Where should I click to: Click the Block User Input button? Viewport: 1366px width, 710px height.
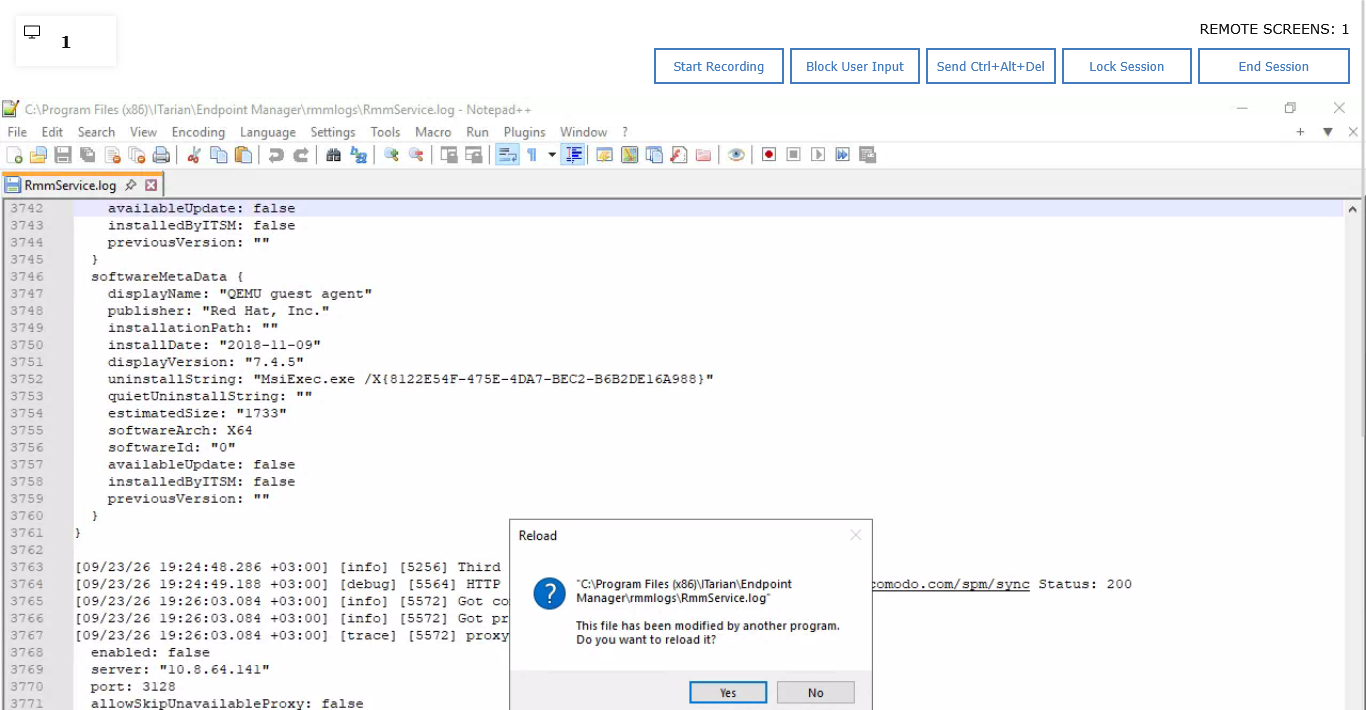pyautogui.click(x=855, y=66)
